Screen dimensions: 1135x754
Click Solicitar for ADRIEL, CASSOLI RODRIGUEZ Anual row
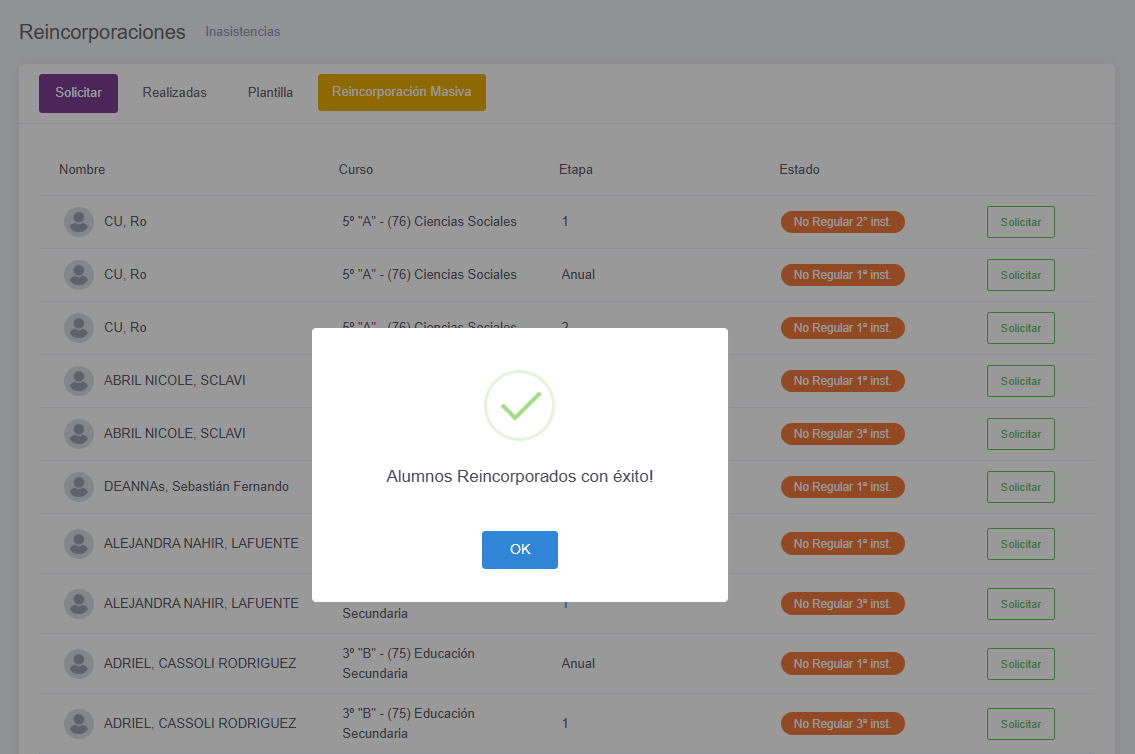(x=1021, y=664)
